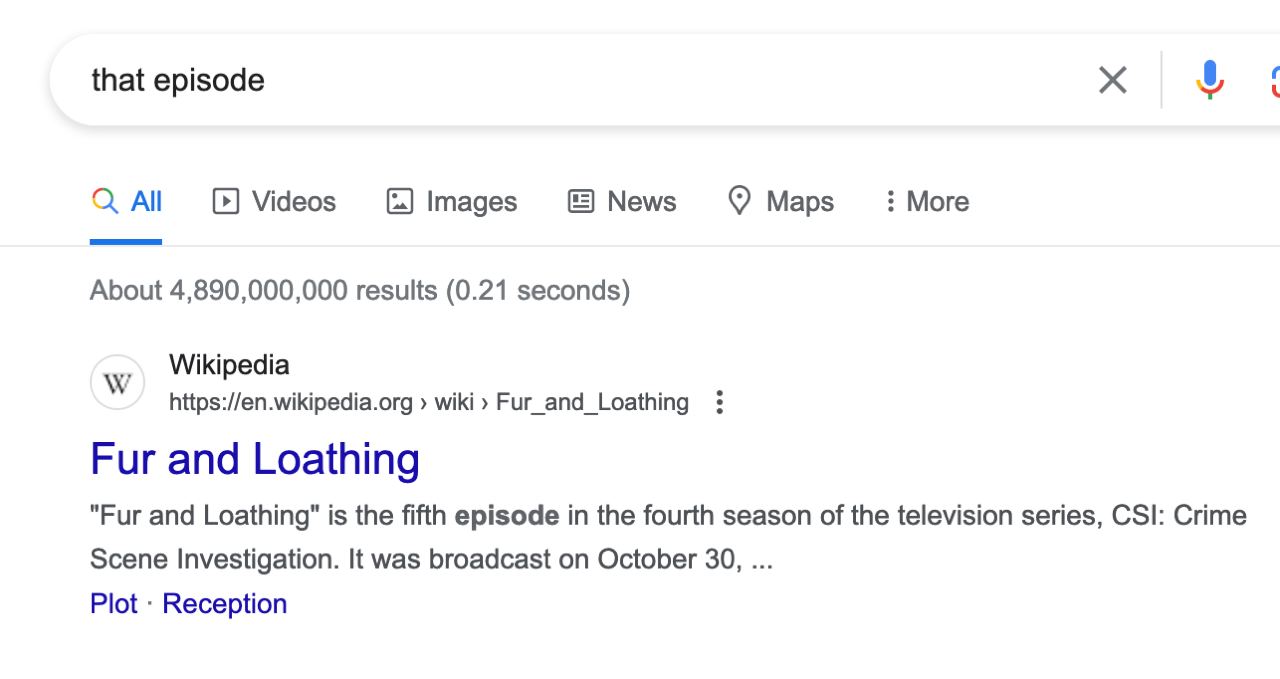Start voice search with the microphone icon

click(1209, 80)
